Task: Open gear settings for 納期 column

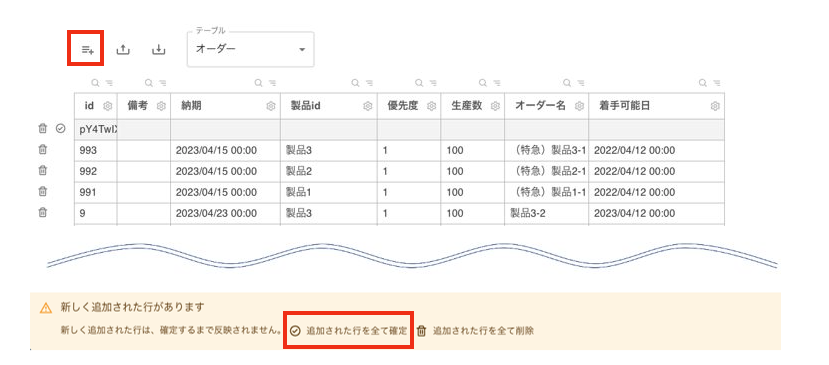Action: (x=271, y=106)
